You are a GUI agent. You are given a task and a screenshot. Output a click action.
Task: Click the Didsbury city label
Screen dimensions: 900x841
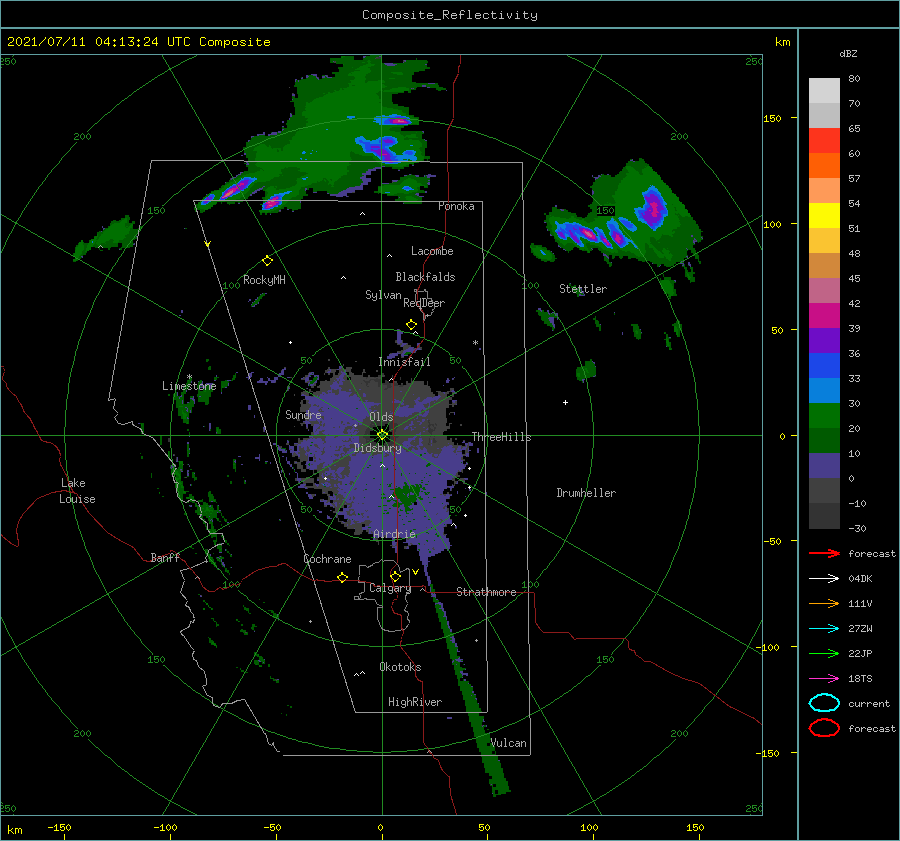378,448
